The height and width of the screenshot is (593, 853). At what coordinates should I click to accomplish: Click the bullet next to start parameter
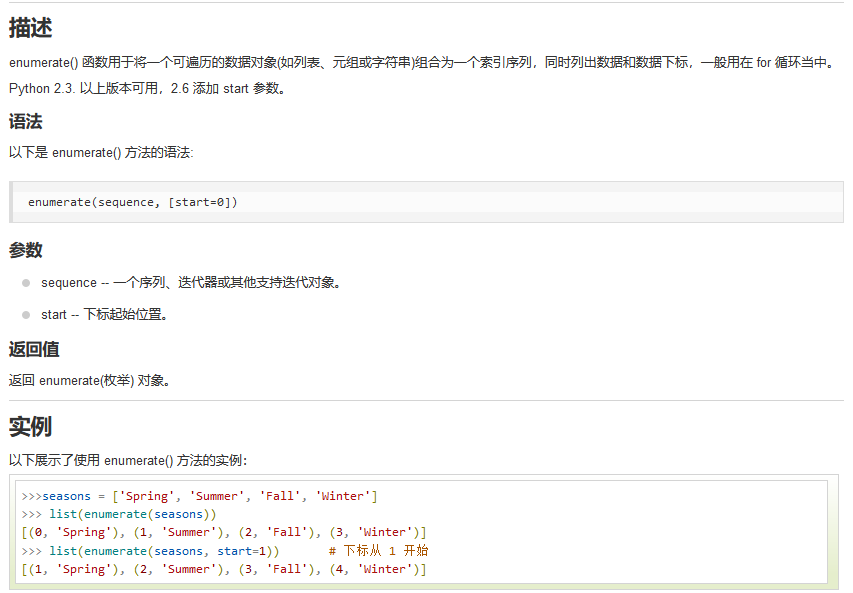coord(24,313)
